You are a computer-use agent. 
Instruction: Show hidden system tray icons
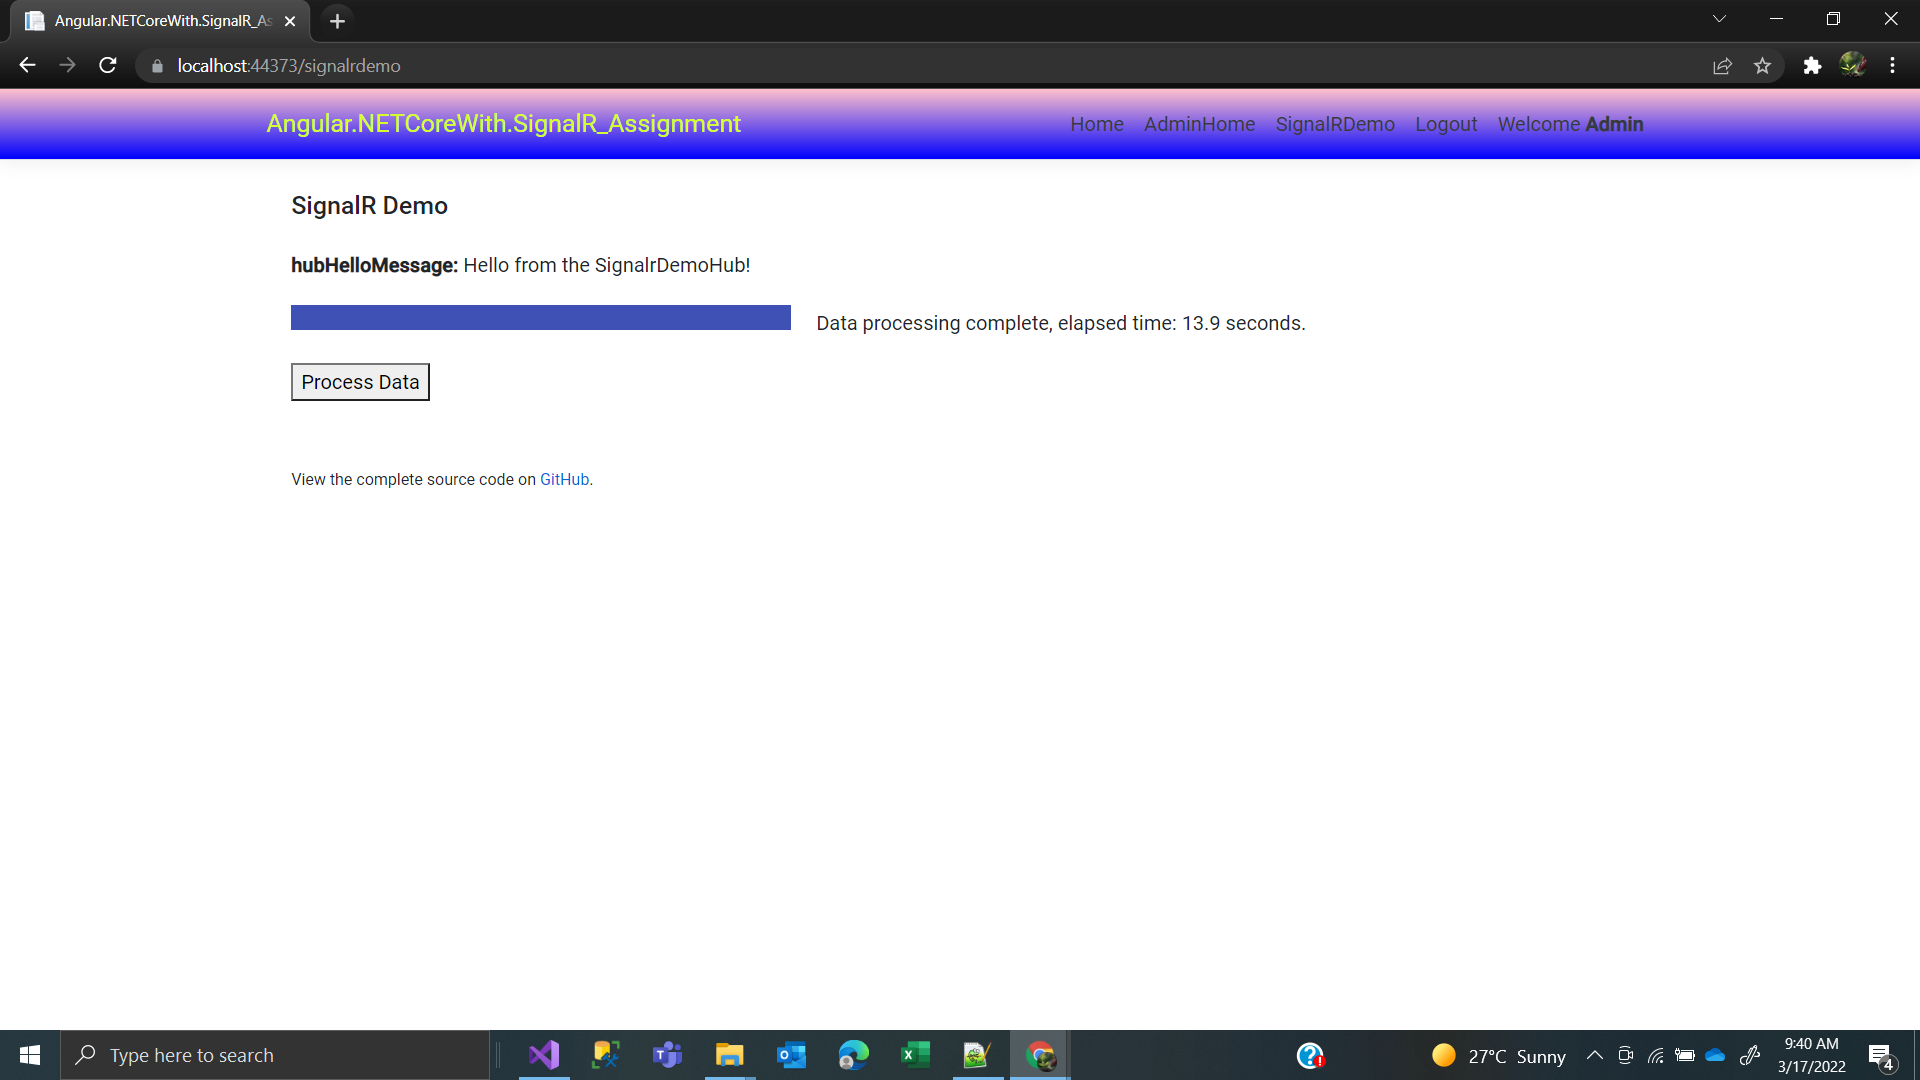pyautogui.click(x=1595, y=1056)
